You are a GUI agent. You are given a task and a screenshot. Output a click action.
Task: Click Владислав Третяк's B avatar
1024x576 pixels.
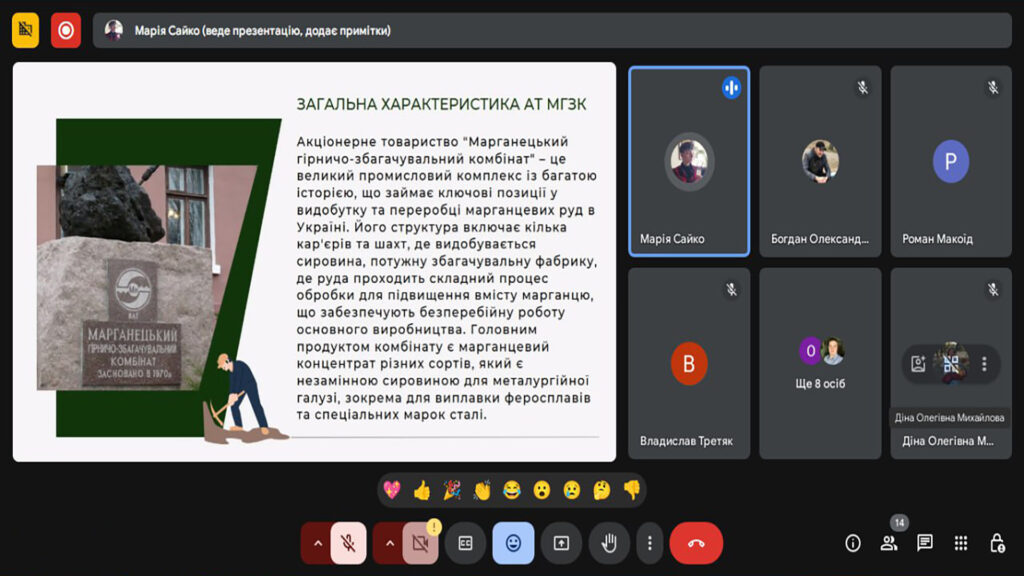[x=689, y=363]
